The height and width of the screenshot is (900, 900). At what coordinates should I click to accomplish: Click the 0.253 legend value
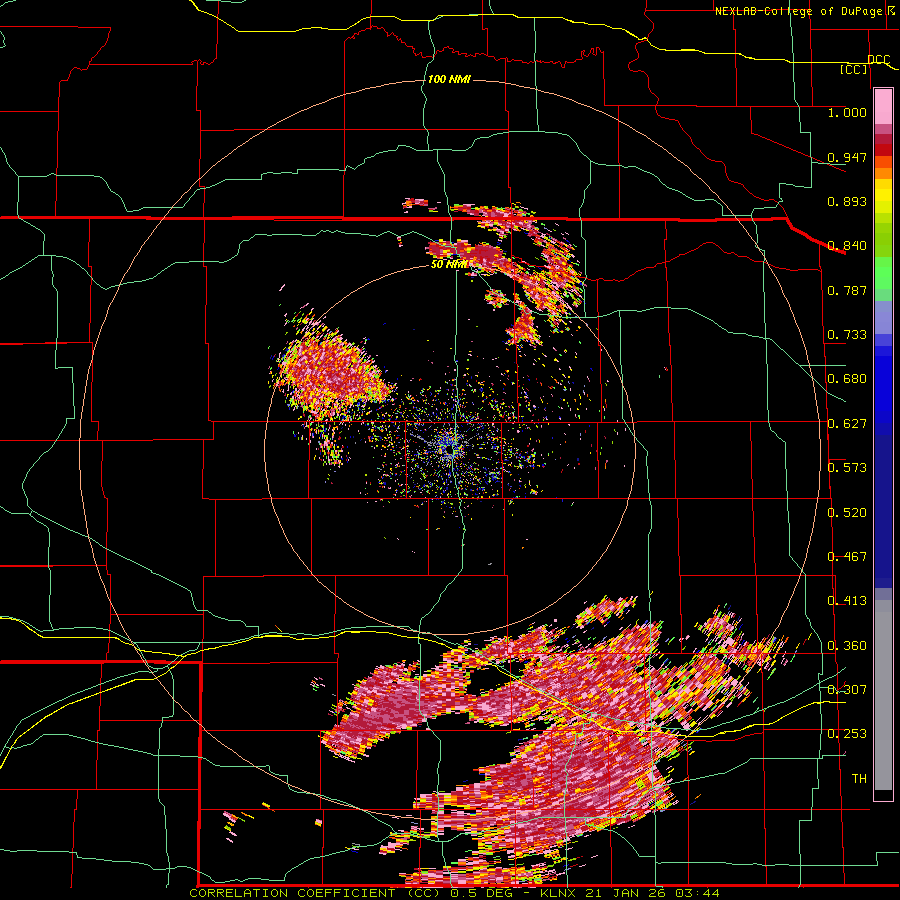(847, 734)
